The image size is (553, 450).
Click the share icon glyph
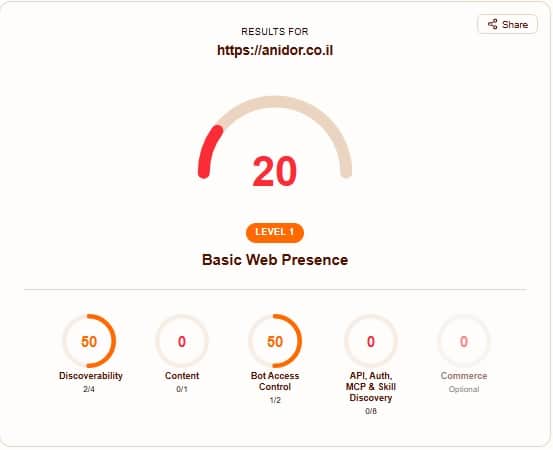[x=493, y=24]
